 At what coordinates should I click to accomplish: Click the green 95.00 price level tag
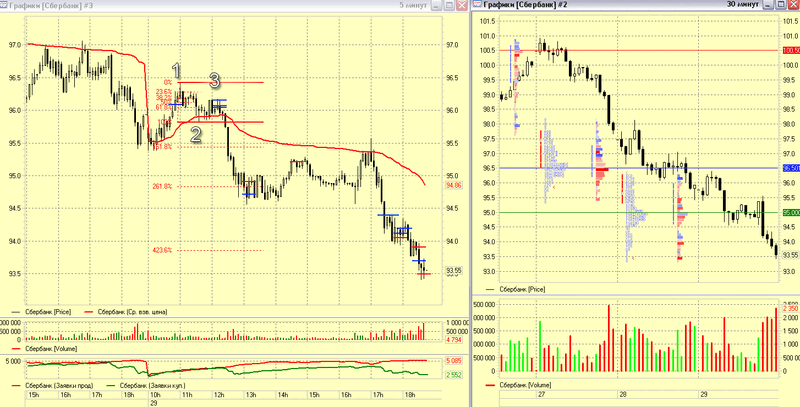pos(790,213)
